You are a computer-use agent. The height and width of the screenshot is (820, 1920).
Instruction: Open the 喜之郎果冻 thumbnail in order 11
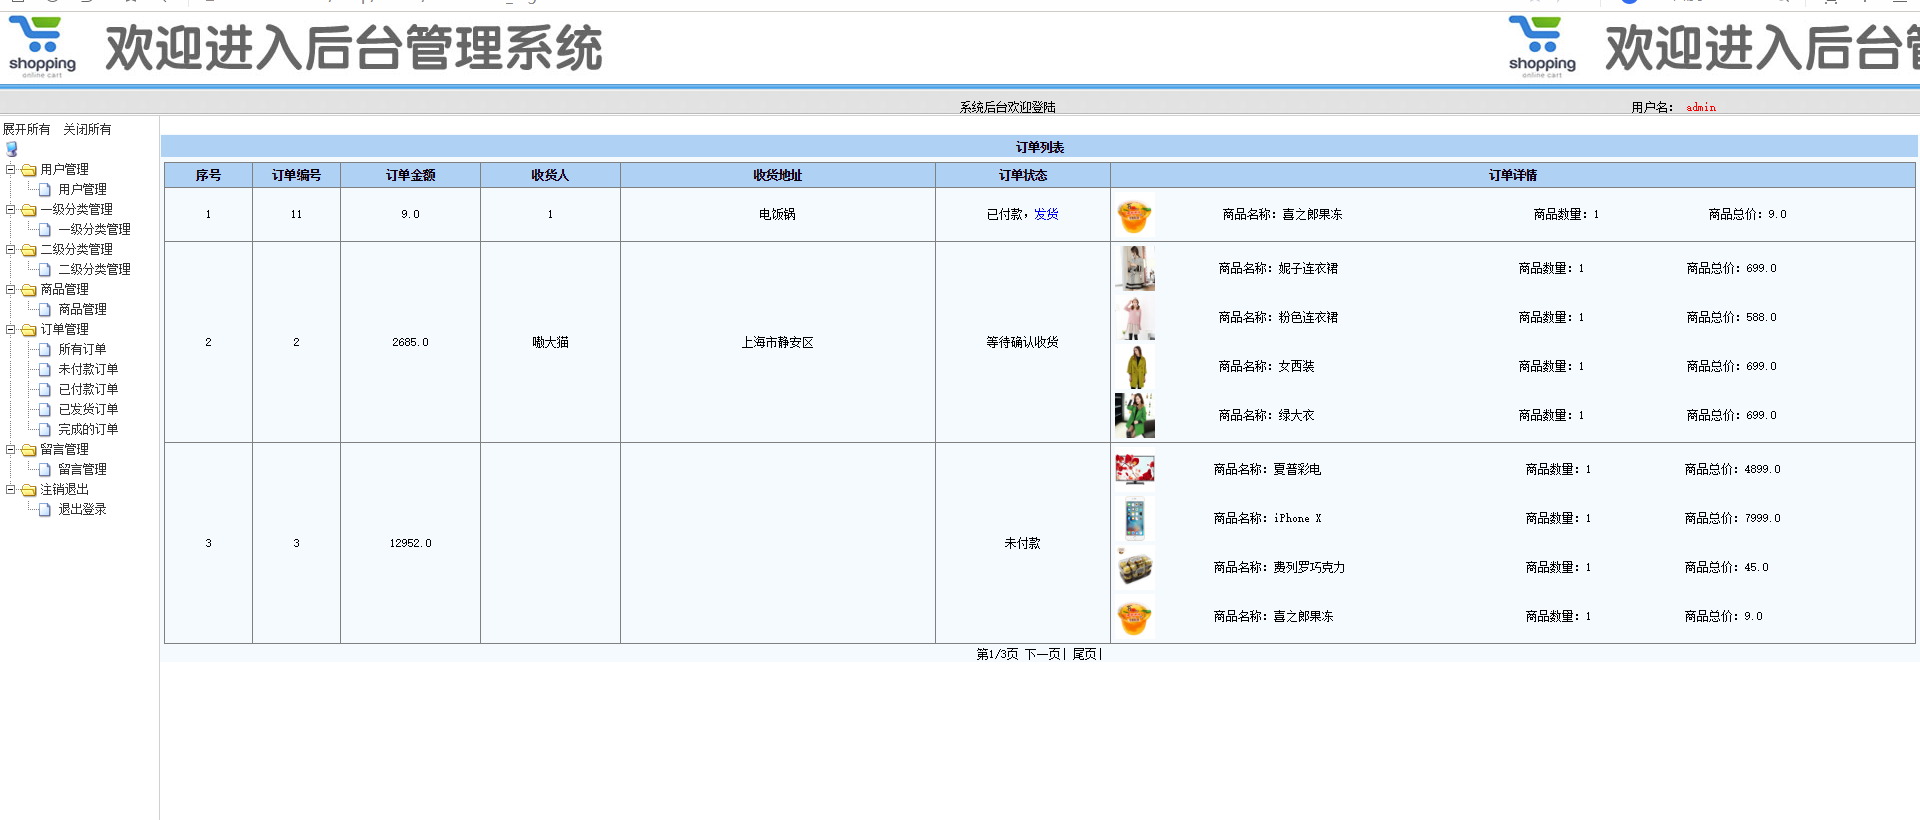click(1134, 214)
